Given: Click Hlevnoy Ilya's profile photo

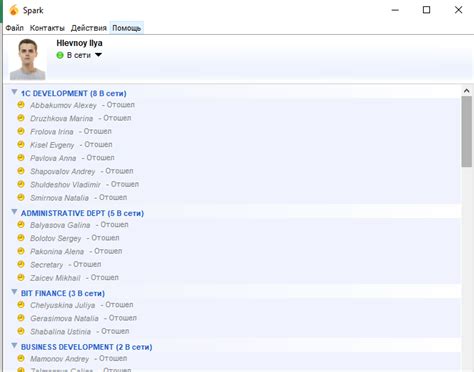Looking at the screenshot, I should point(27,59).
